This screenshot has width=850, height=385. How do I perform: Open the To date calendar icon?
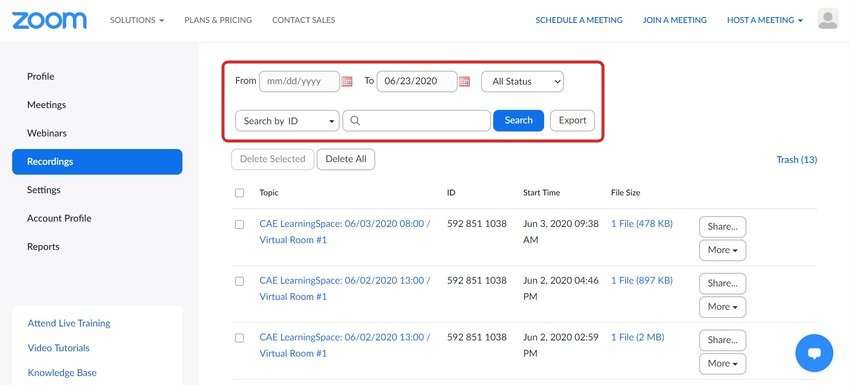pos(464,82)
